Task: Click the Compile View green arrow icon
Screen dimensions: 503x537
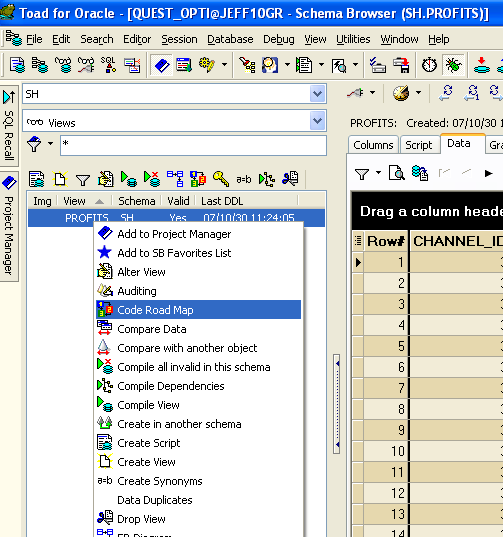Action: [x=129, y=179]
